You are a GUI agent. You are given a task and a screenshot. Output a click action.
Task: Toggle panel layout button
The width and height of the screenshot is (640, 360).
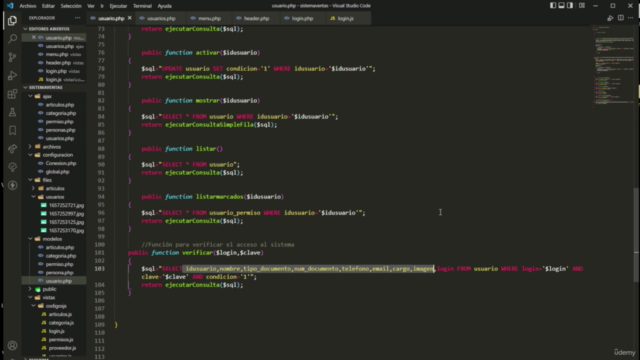point(562,5)
